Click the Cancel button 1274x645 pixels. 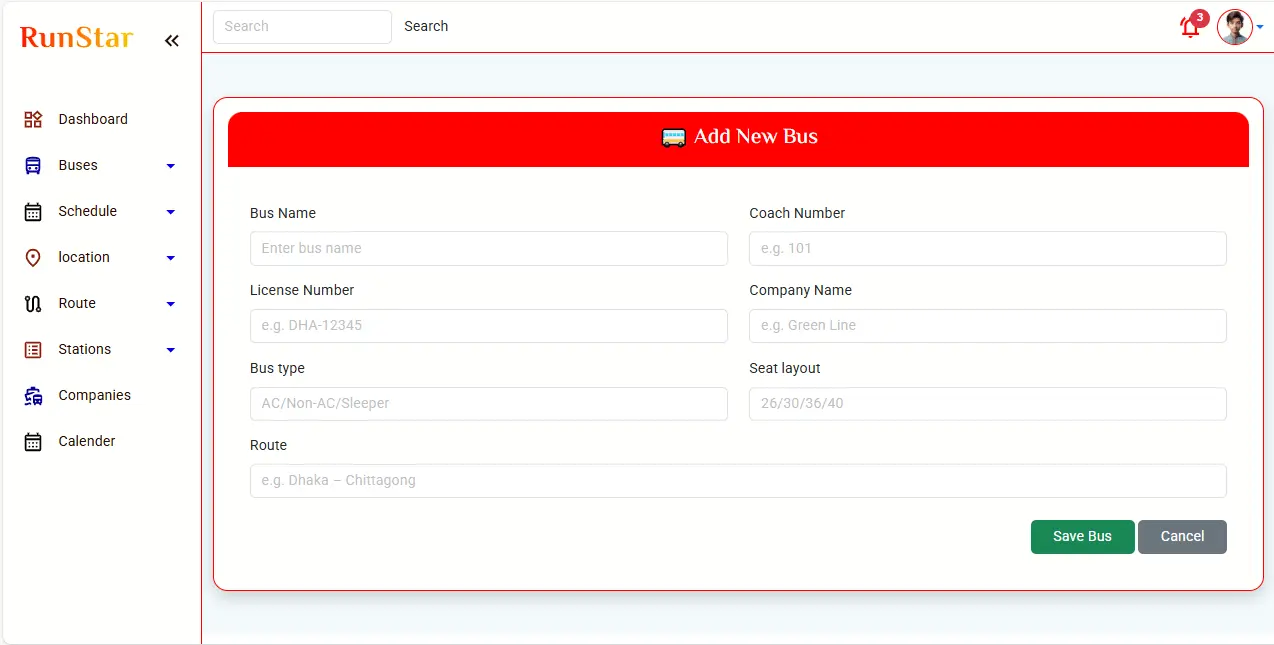[x=1182, y=537]
